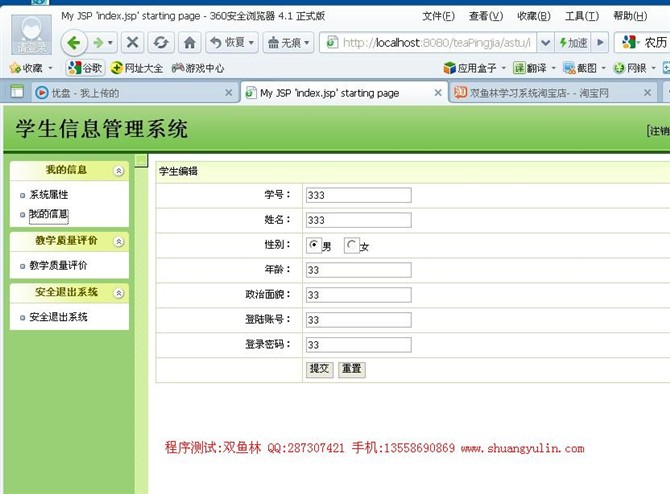Open the 收藏(B) menu
The height and width of the screenshot is (494, 670).
(534, 16)
